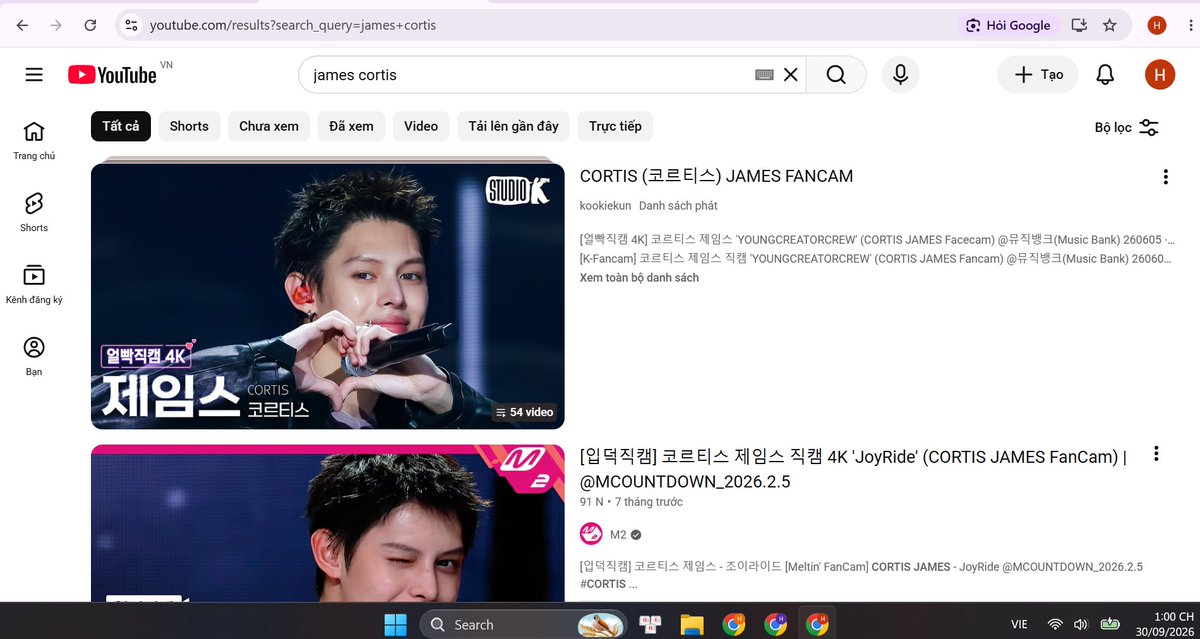Image resolution: width=1200 pixels, height=639 pixels.
Task: Click the M2 channel avatar
Action: pyautogui.click(x=591, y=534)
